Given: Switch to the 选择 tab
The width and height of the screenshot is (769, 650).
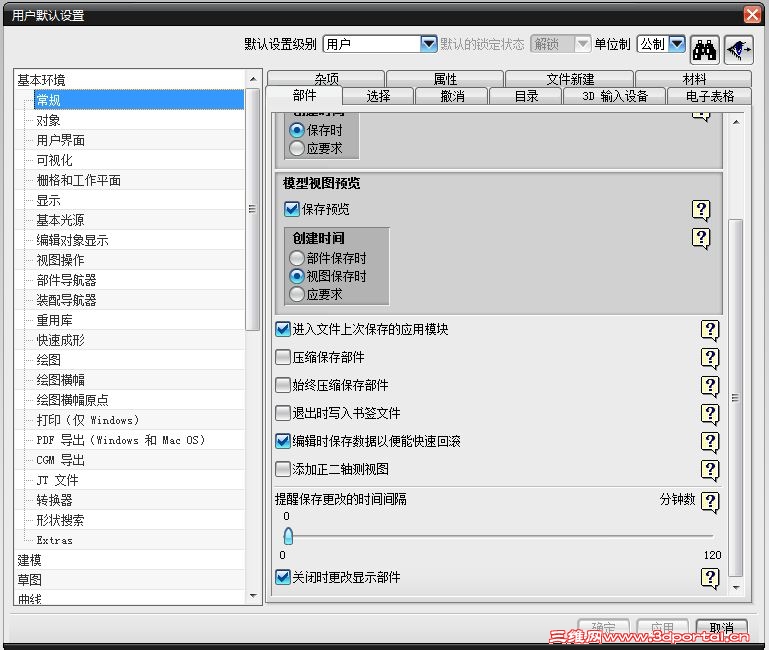Looking at the screenshot, I should pos(378,96).
